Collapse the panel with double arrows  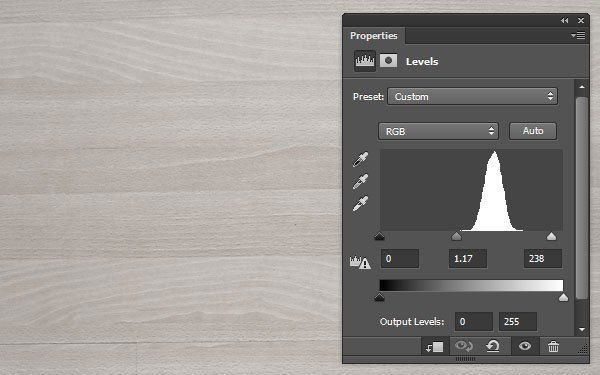click(x=564, y=21)
